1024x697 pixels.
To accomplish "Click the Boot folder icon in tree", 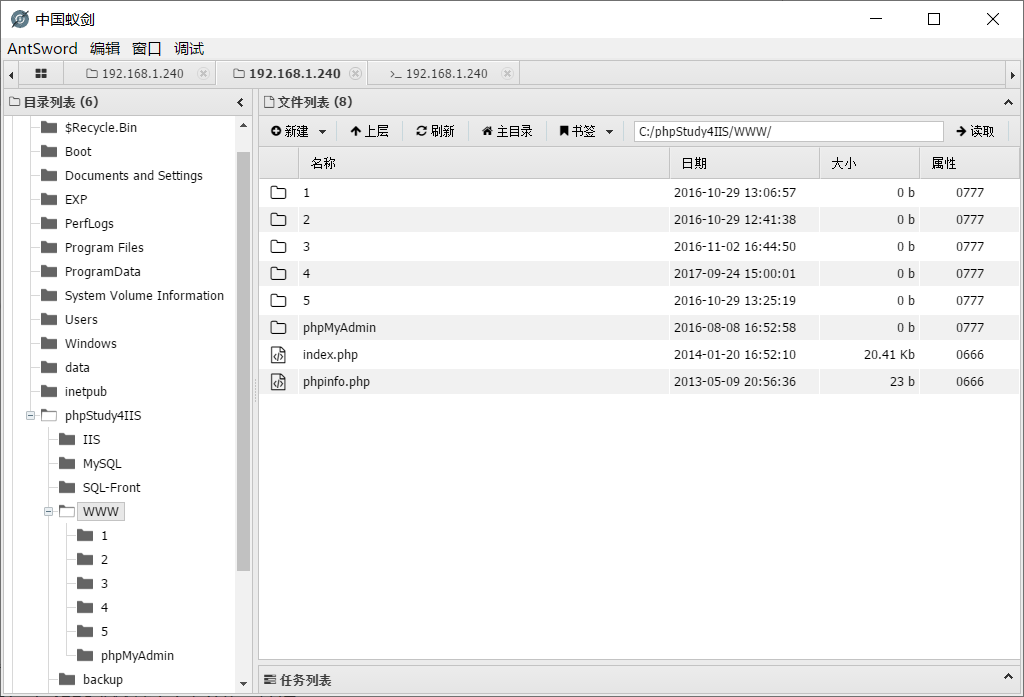I will click(49, 152).
